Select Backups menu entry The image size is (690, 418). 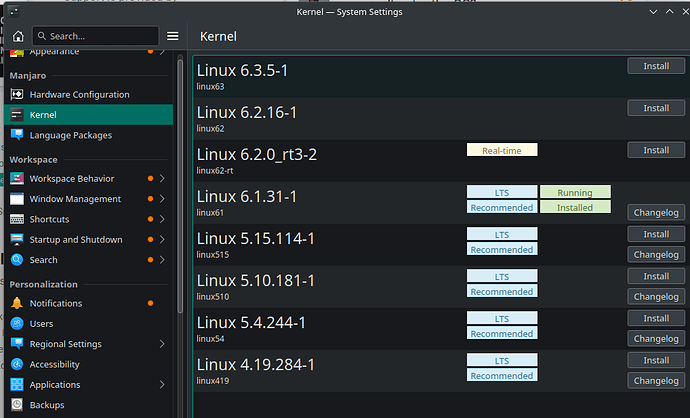[x=88, y=404]
